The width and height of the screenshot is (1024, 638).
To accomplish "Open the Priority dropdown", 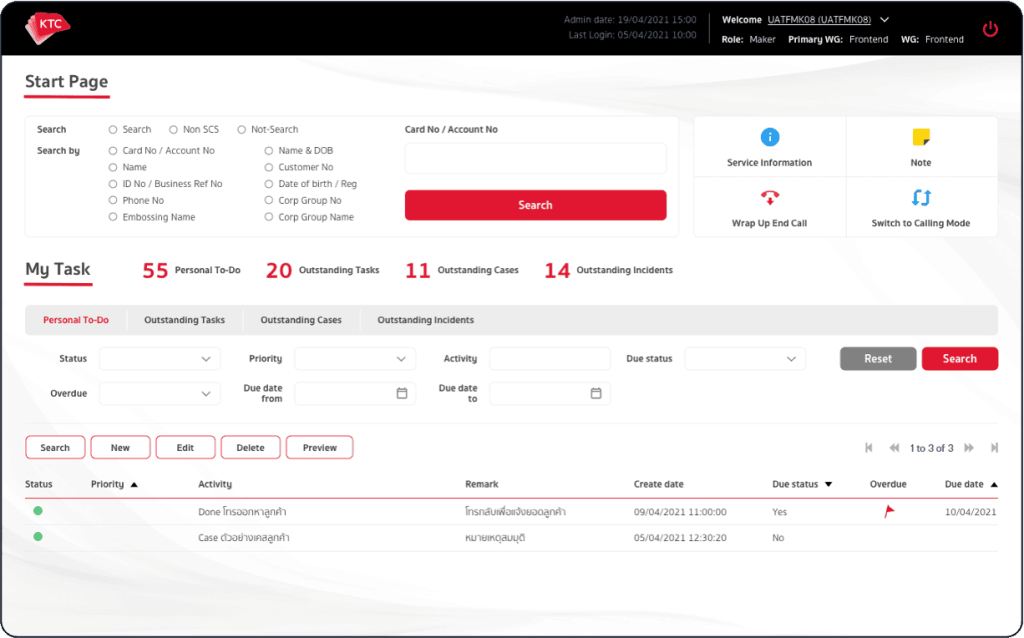I will [x=355, y=359].
